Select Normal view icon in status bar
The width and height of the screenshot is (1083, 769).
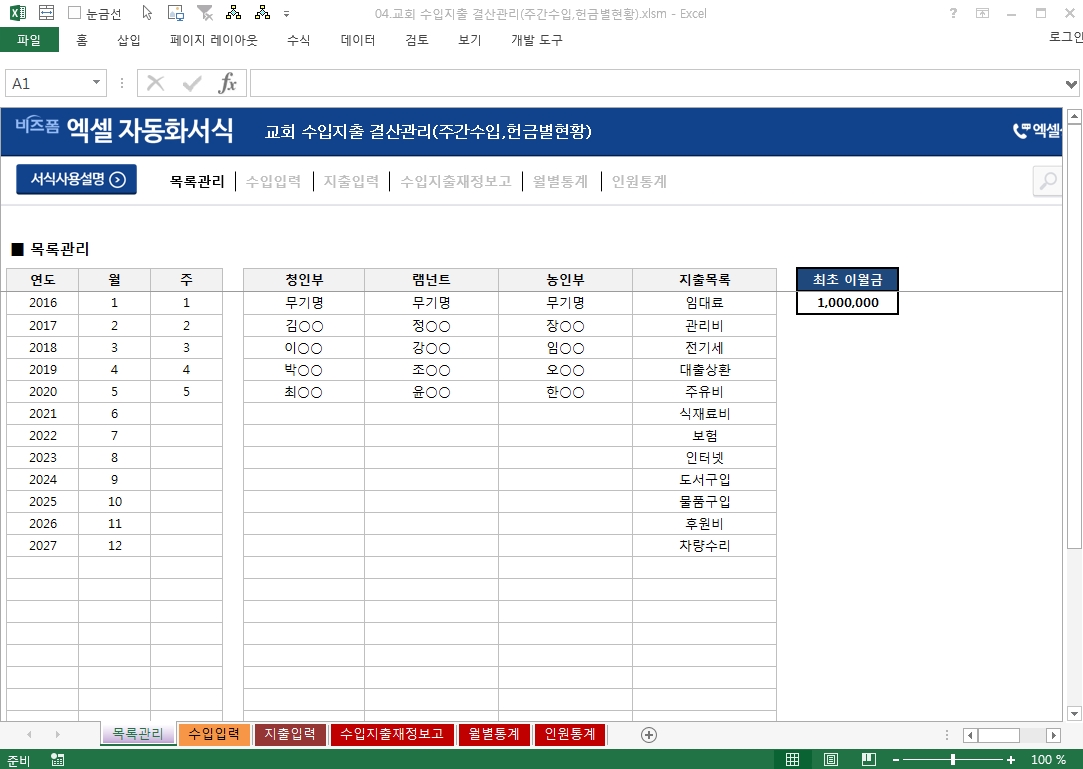click(793, 760)
